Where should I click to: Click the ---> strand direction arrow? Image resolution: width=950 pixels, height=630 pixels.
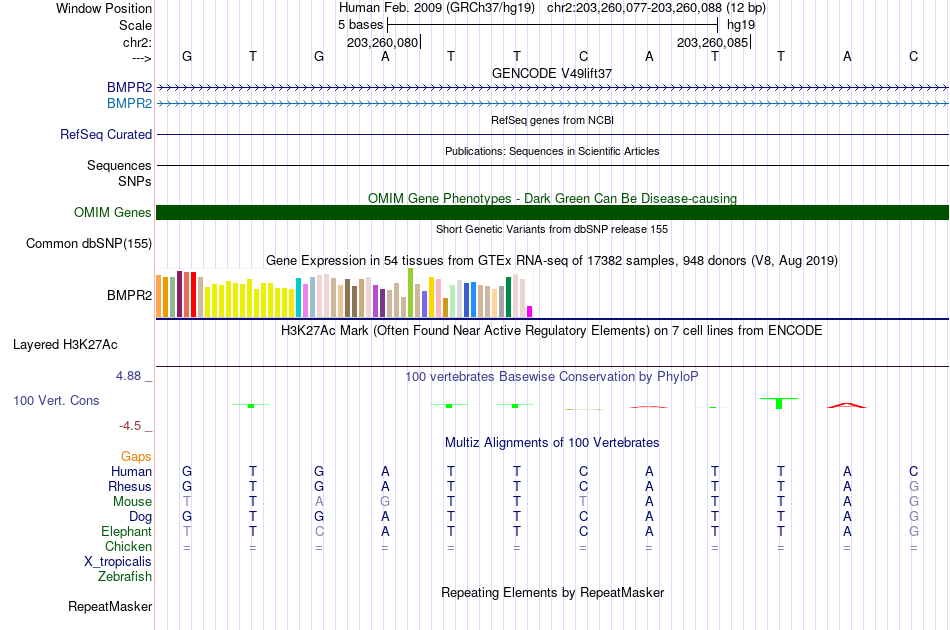pos(141,58)
